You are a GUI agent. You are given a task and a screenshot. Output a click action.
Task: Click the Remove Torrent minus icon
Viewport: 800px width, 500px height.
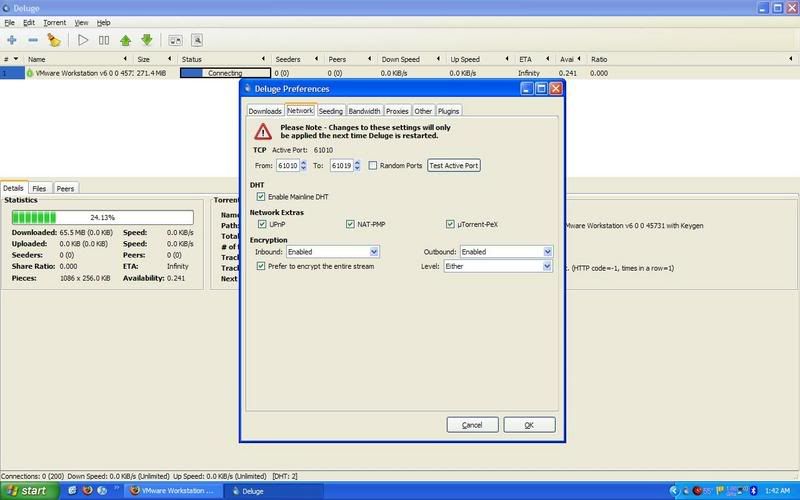pos(33,40)
